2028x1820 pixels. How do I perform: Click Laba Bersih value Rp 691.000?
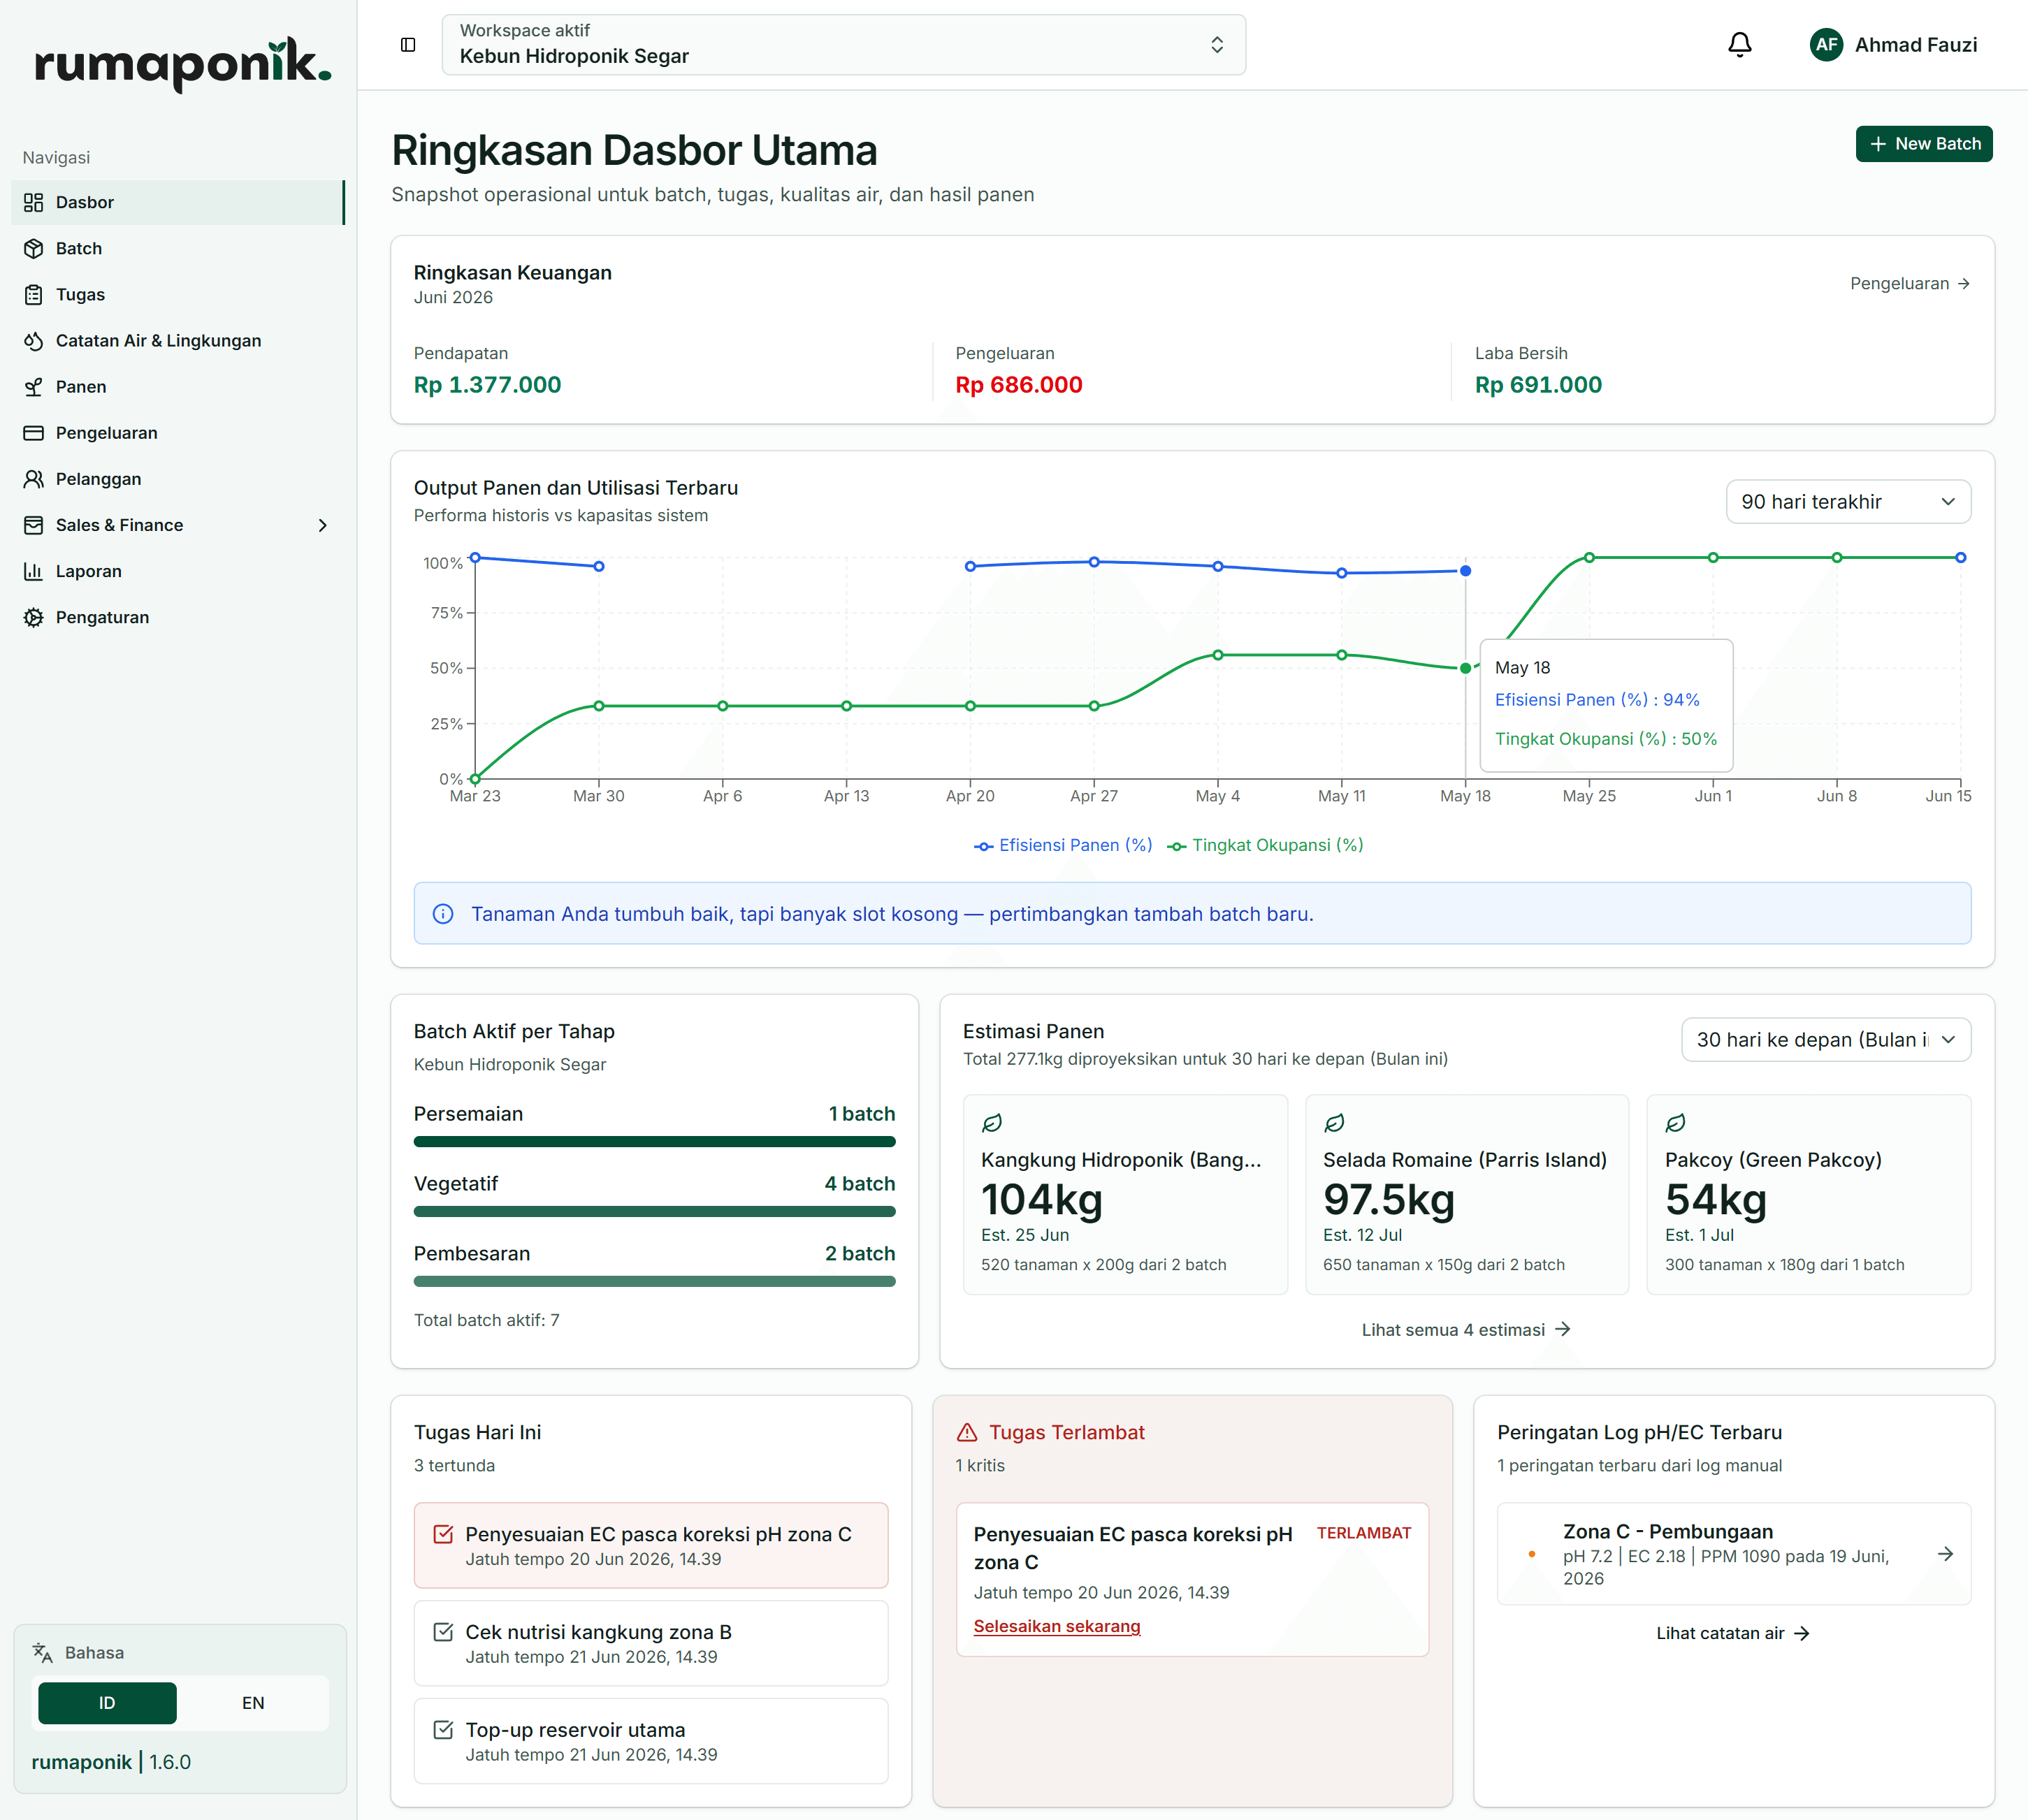tap(1538, 385)
